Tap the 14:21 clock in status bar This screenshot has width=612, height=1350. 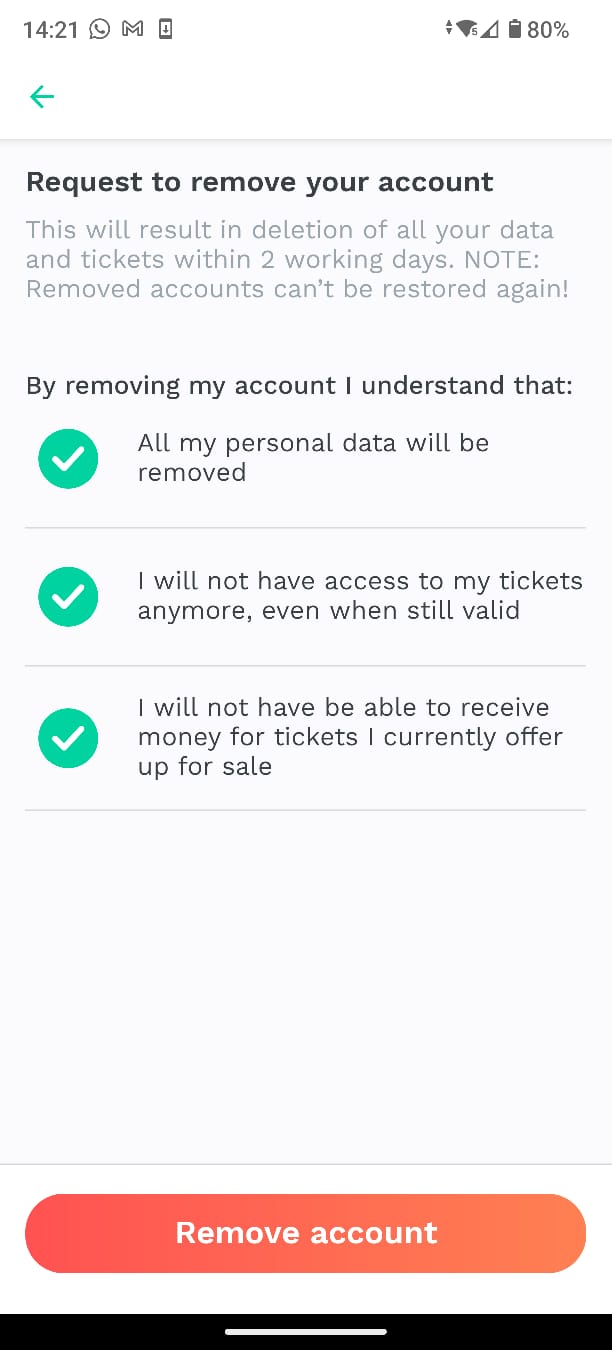(x=50, y=30)
